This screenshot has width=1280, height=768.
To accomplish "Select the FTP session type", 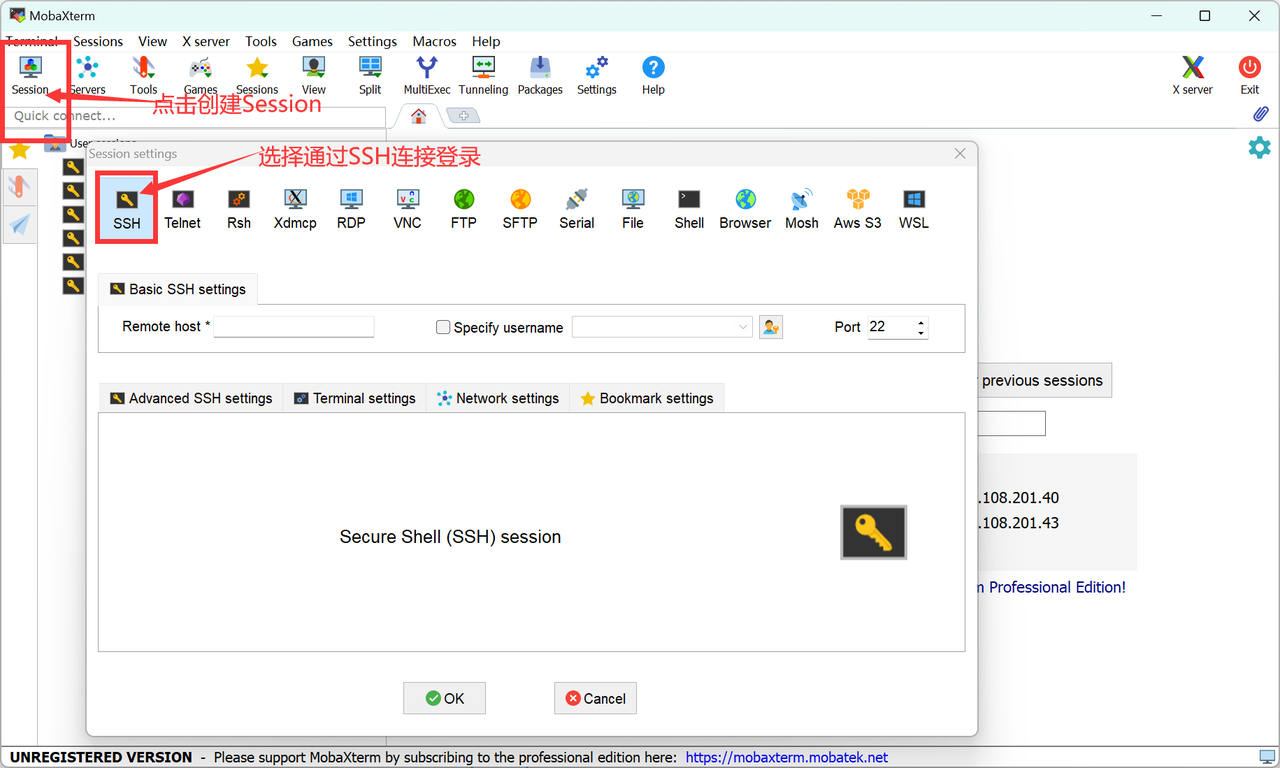I will click(x=464, y=209).
